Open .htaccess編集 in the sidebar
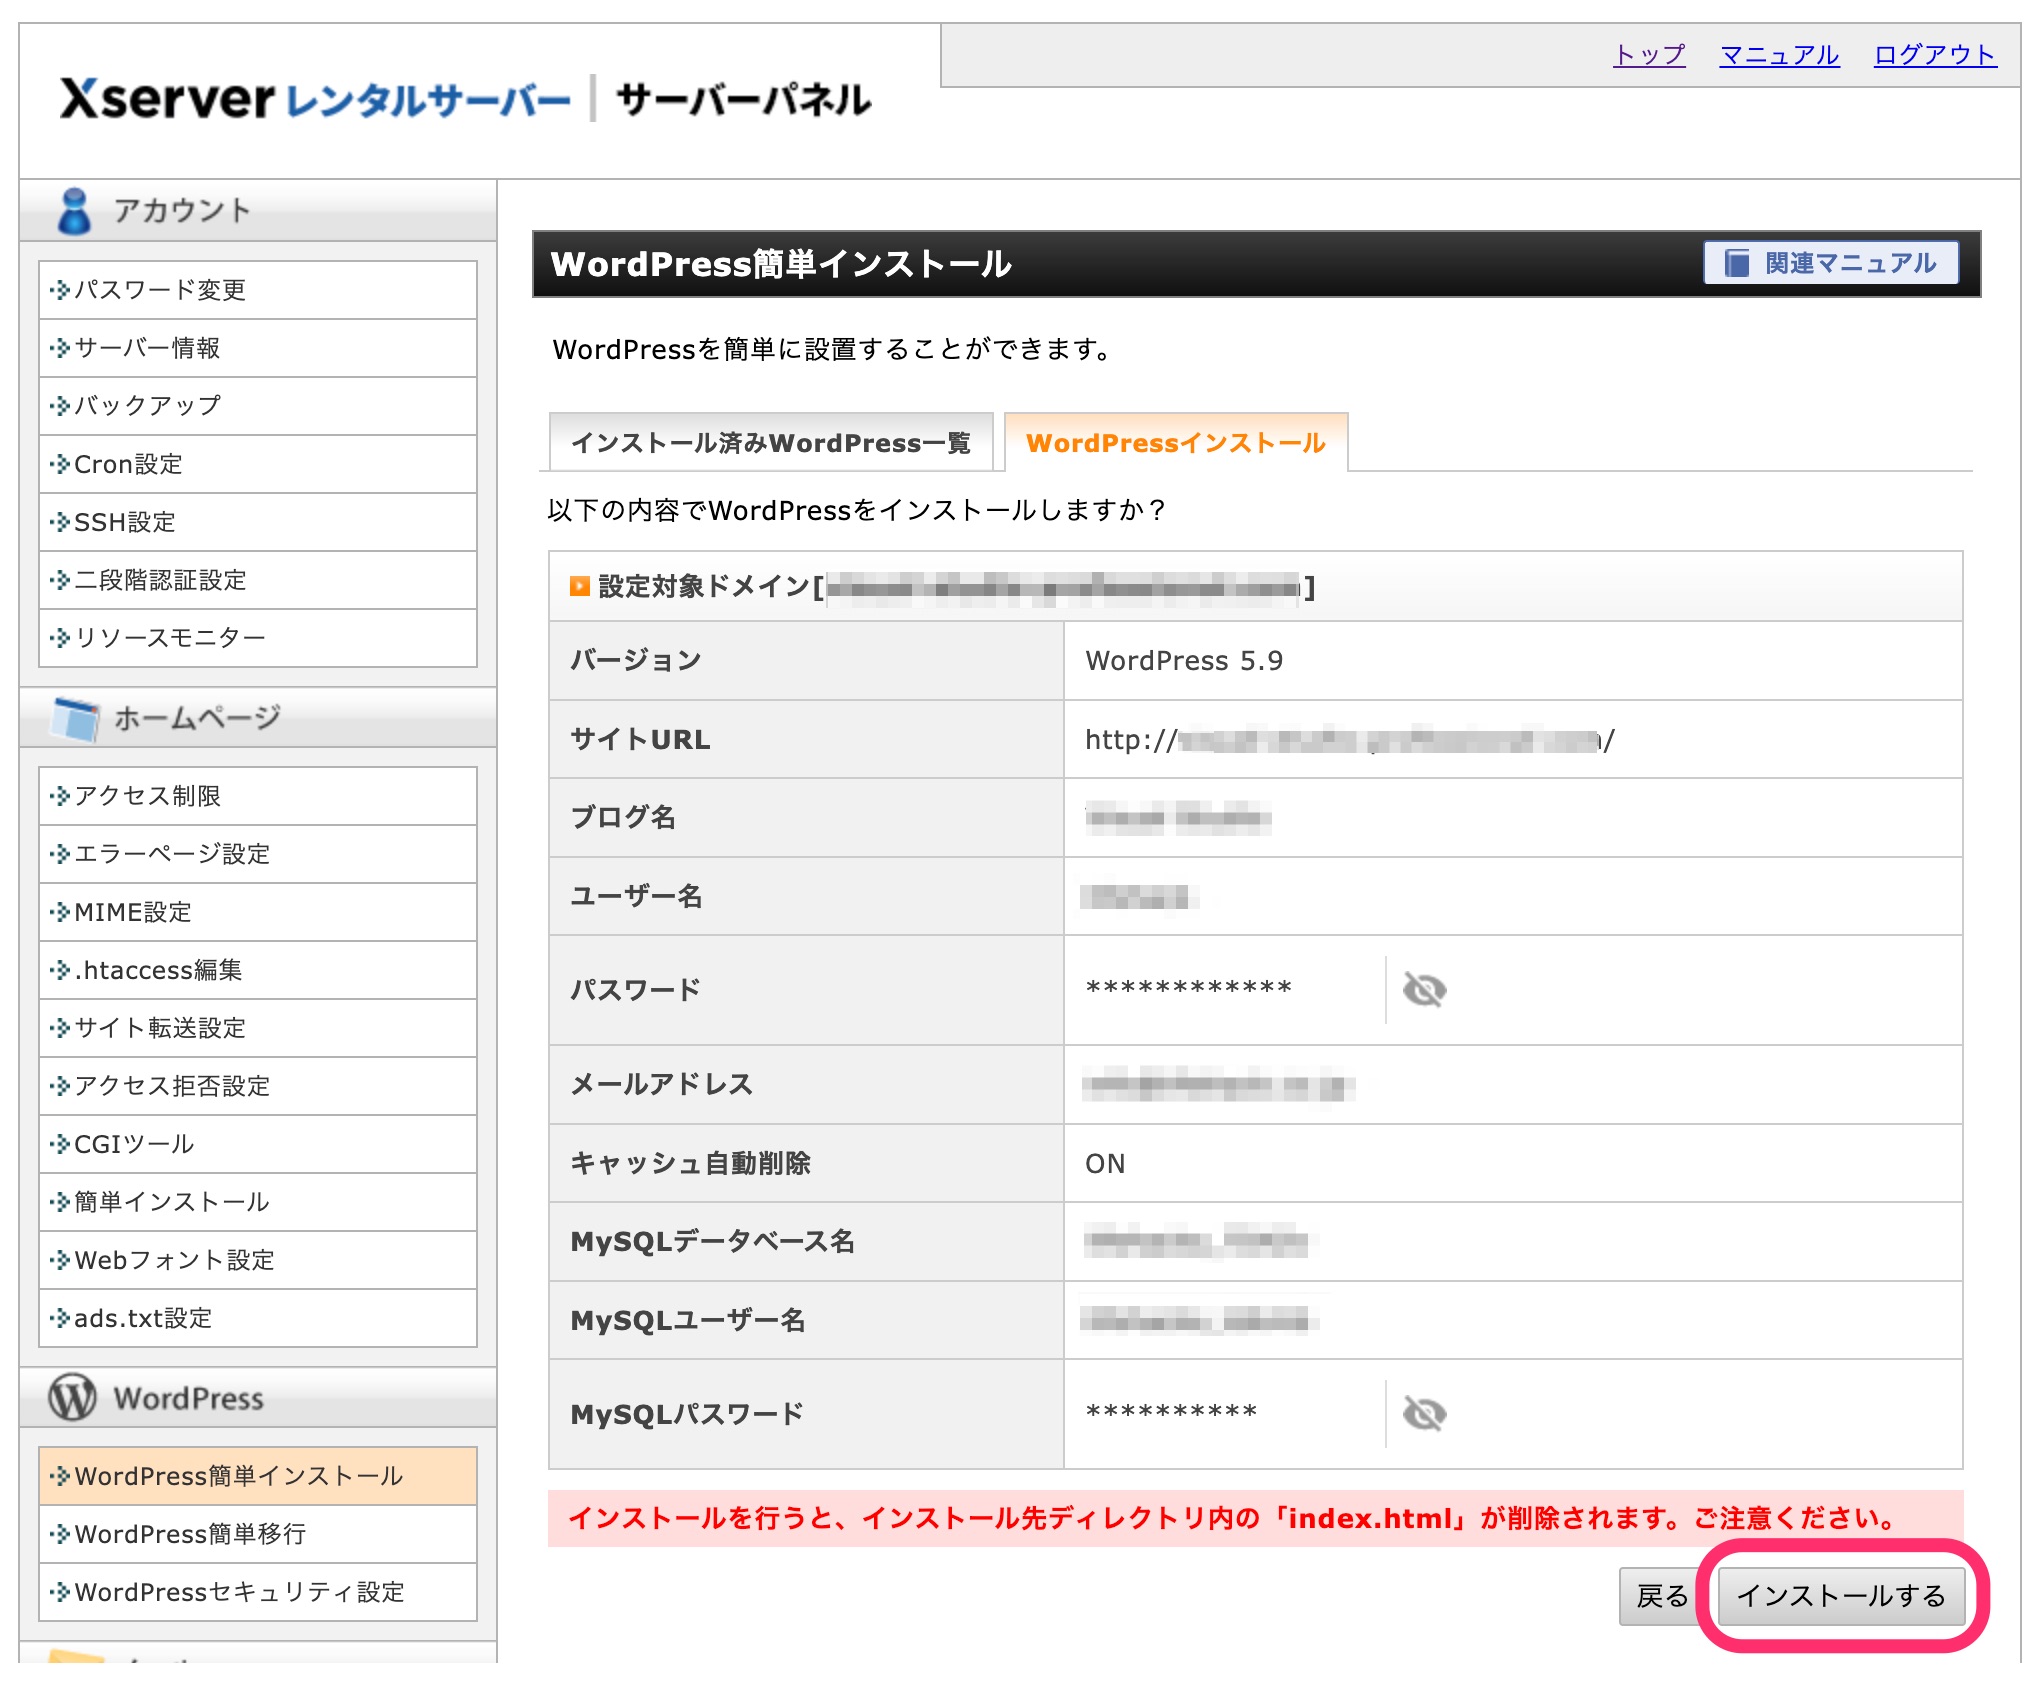 [x=258, y=970]
